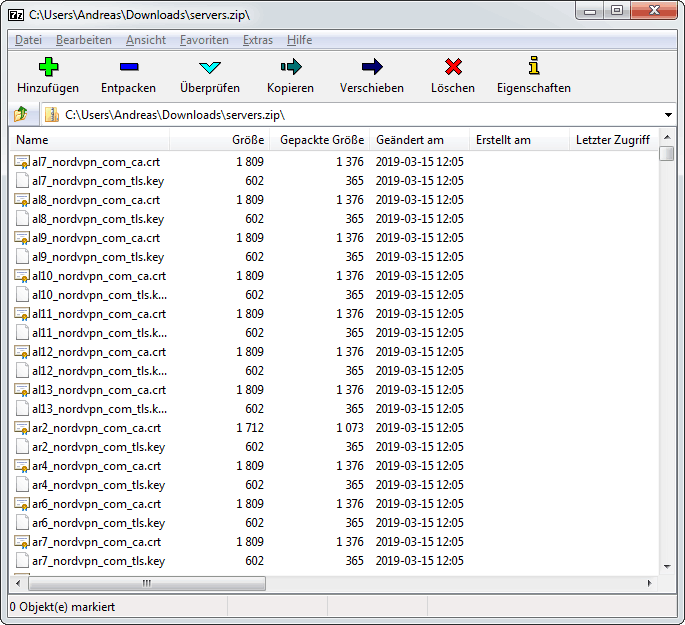Sort by Erstellt am column header
The height and width of the screenshot is (625, 685).
tap(519, 140)
